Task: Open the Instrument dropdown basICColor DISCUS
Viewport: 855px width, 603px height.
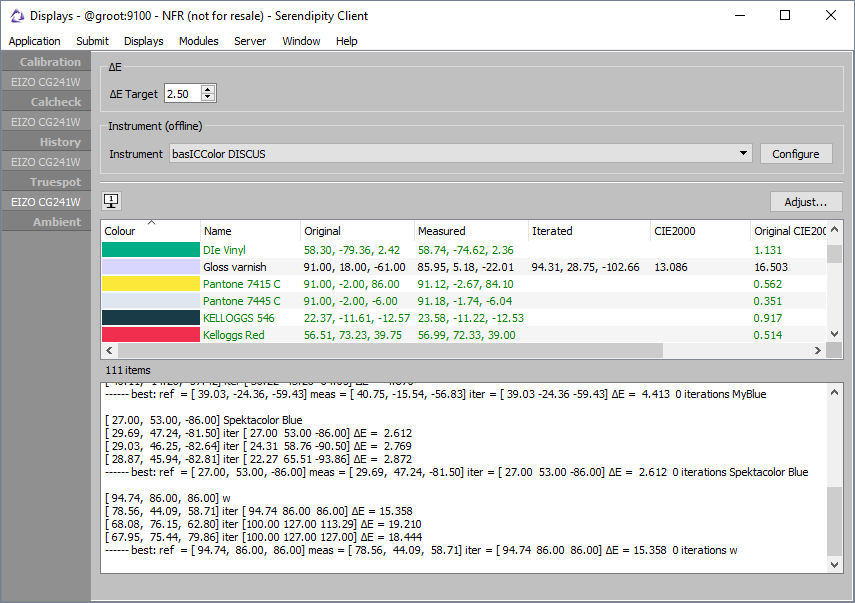Action: (461, 154)
